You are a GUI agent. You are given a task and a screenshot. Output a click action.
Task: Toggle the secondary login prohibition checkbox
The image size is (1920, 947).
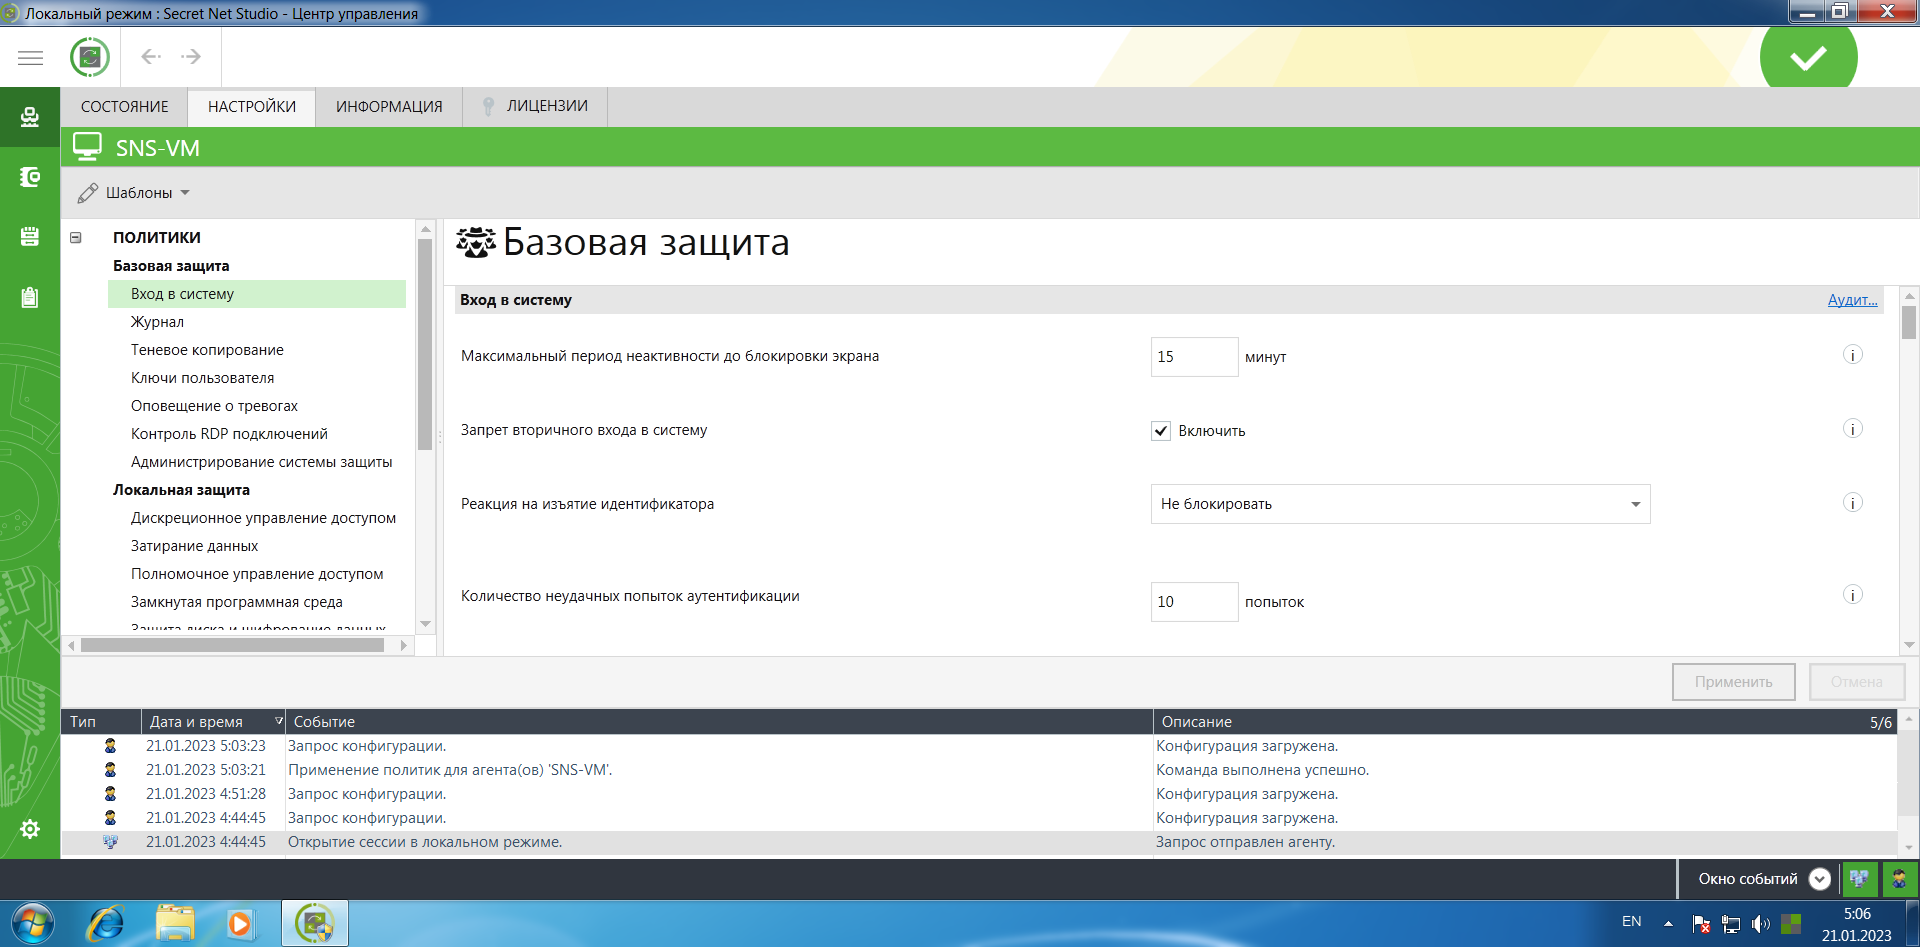pos(1161,431)
